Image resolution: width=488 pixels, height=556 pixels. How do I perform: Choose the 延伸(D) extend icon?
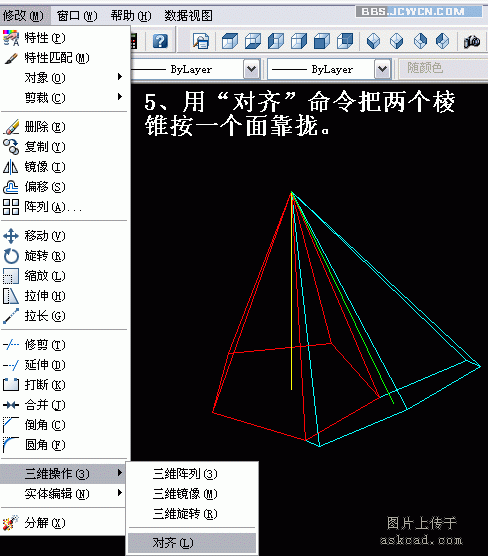coord(11,365)
